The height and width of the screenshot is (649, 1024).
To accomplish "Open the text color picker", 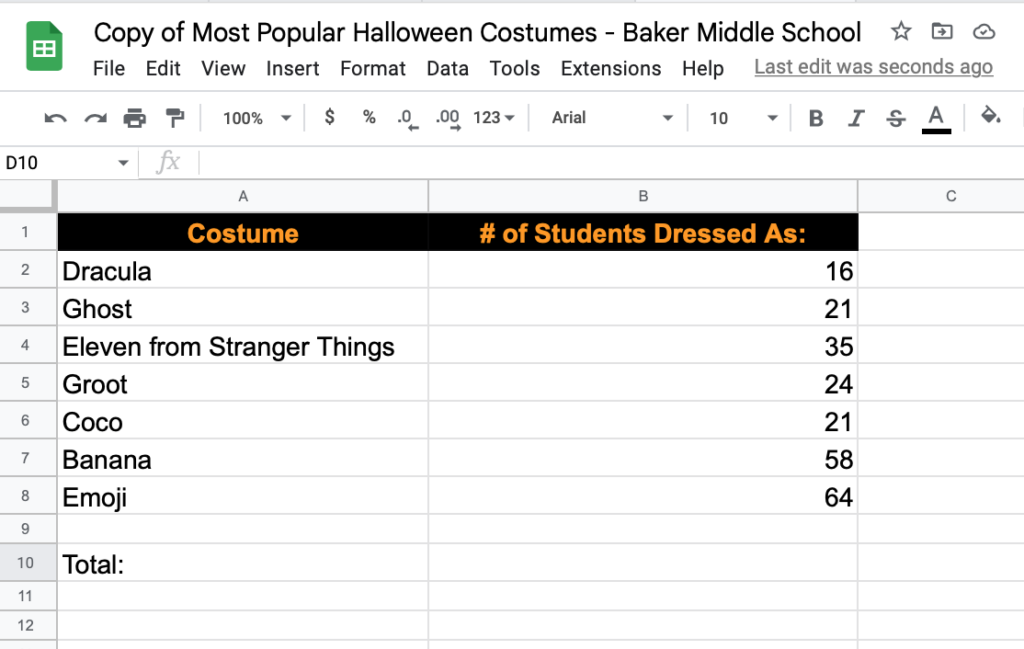I will click(x=936, y=117).
